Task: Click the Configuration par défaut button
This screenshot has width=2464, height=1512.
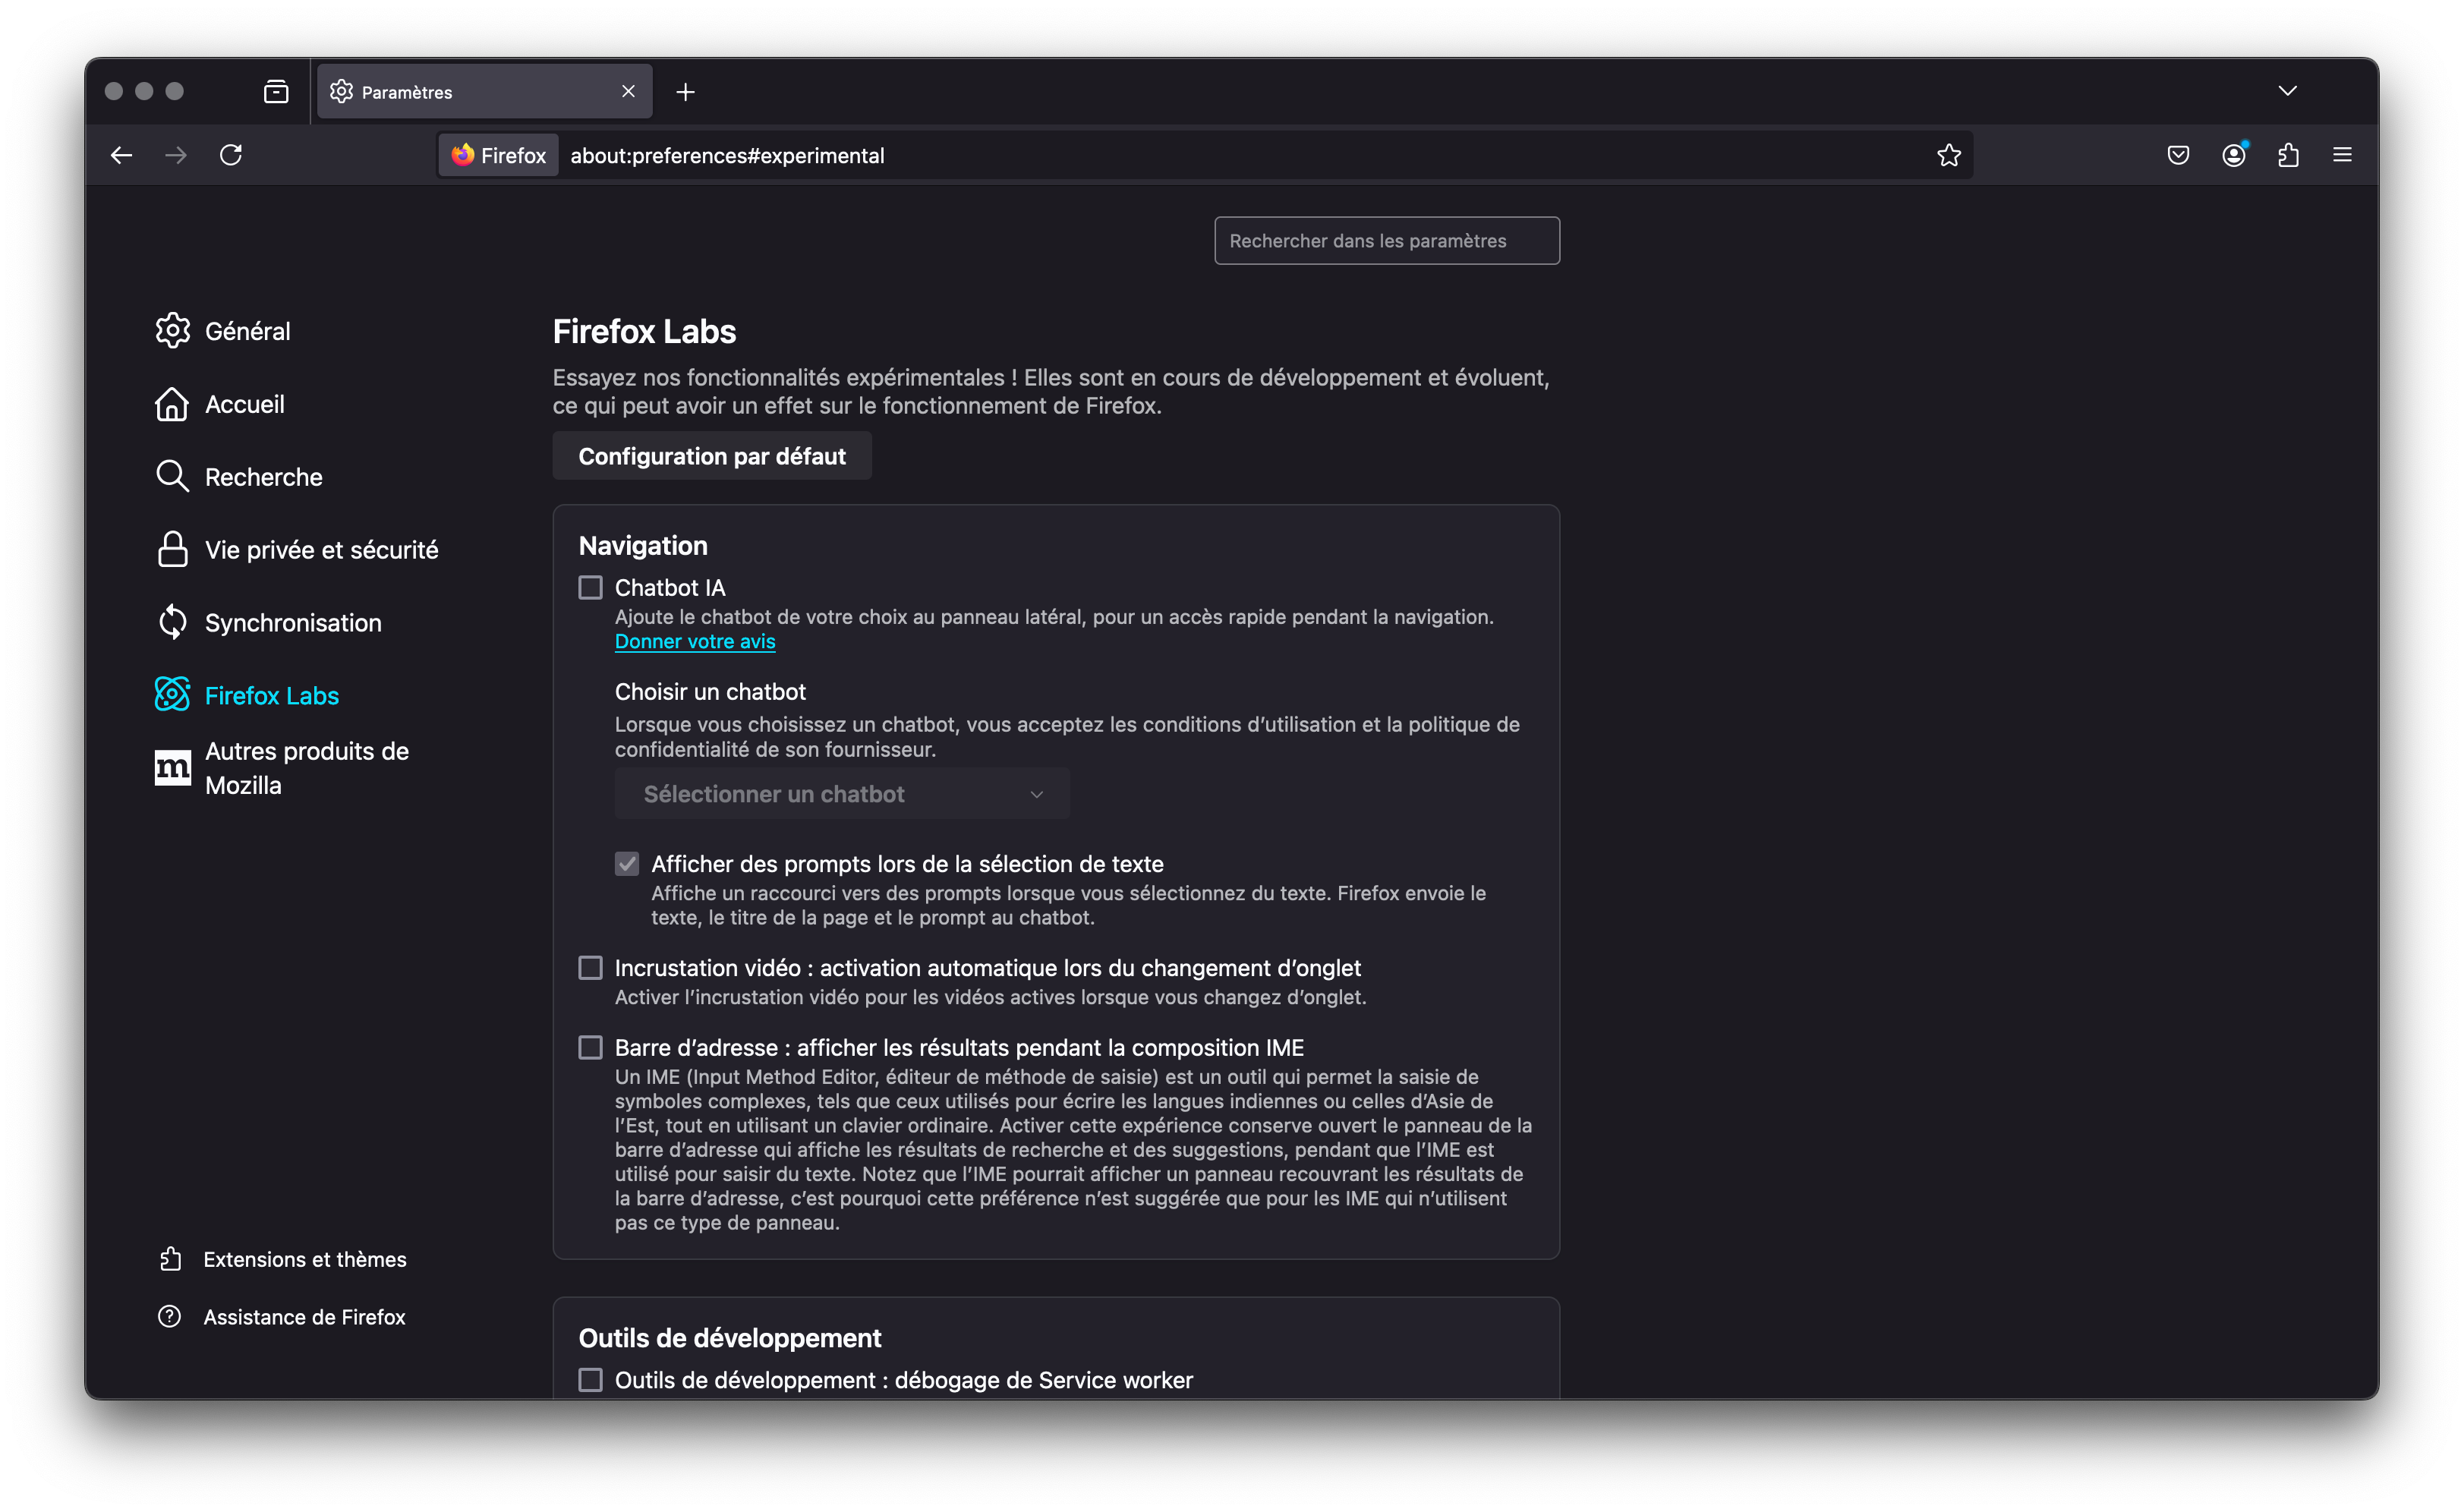Action: pyautogui.click(x=711, y=456)
